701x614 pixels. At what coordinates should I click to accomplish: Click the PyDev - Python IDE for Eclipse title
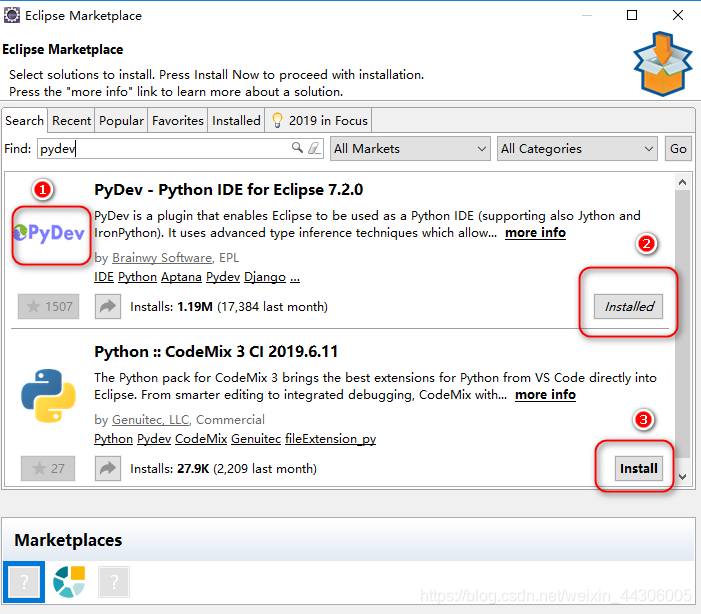click(x=228, y=190)
